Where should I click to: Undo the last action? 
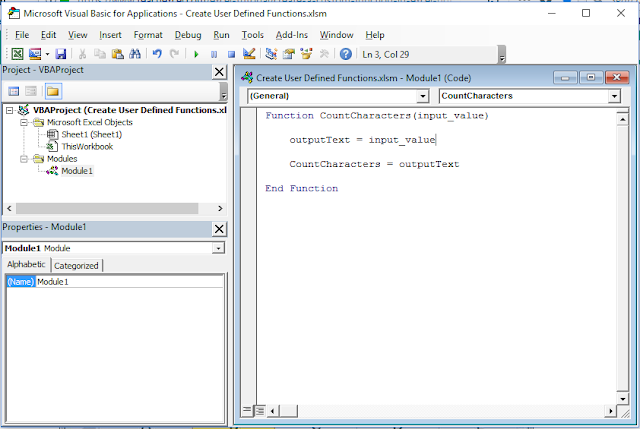pos(157,54)
